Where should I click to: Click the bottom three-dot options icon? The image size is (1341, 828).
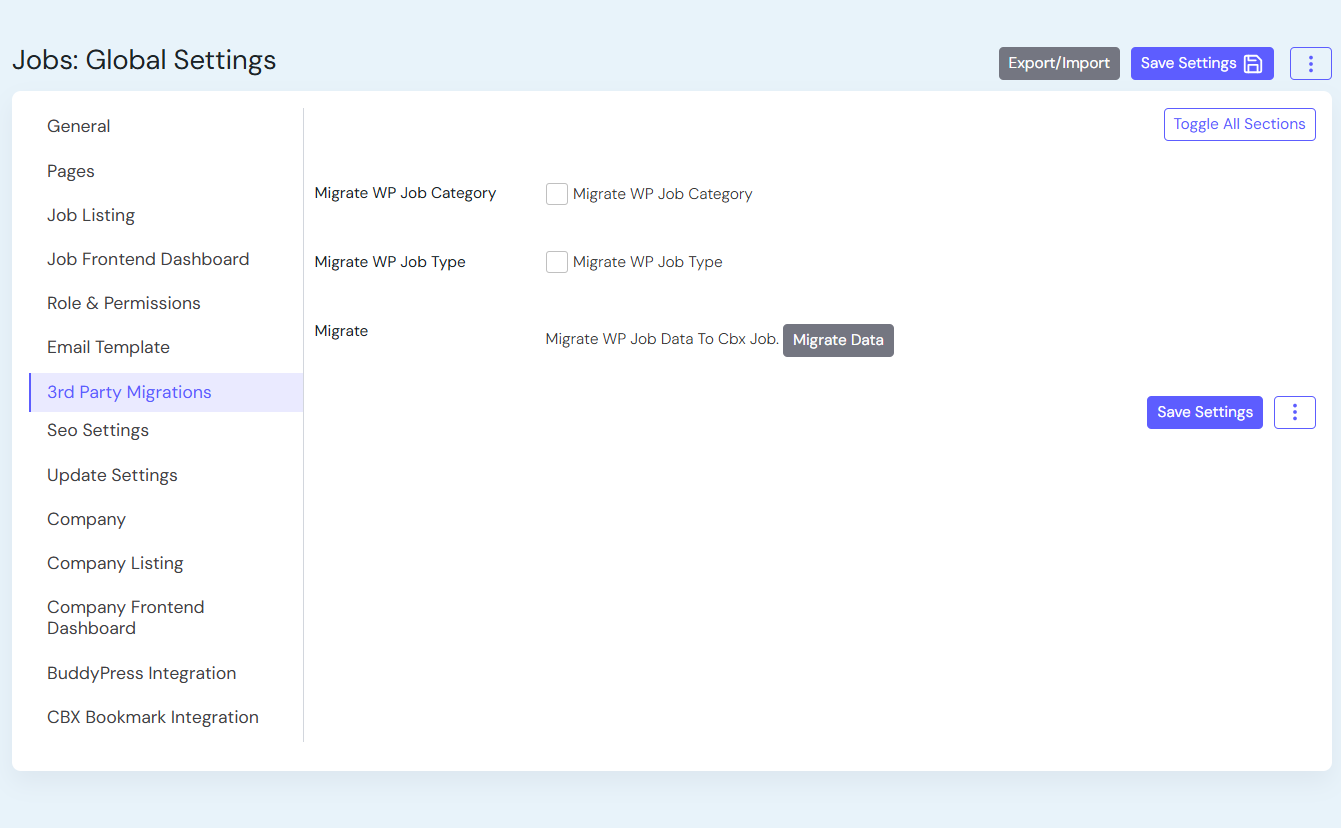coord(1294,412)
